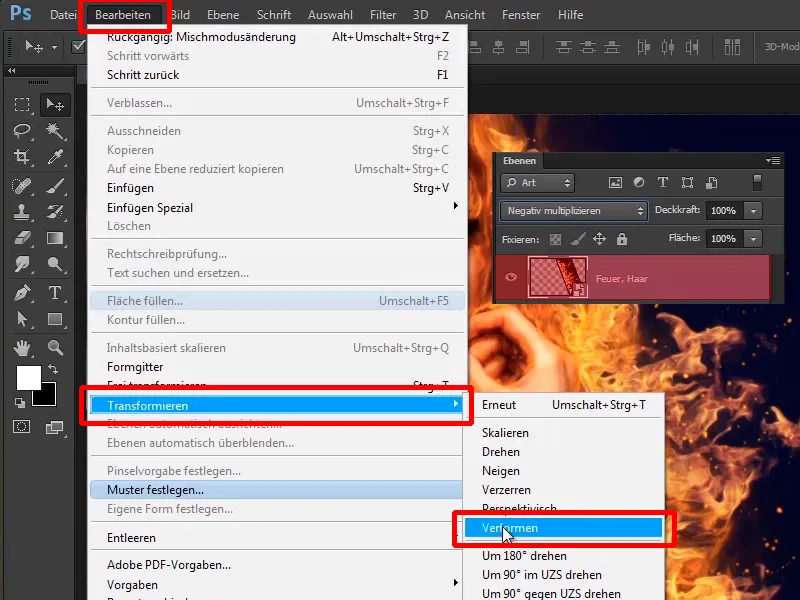Toggle the options bar checkbox
This screenshot has height=600, width=800.
78,47
